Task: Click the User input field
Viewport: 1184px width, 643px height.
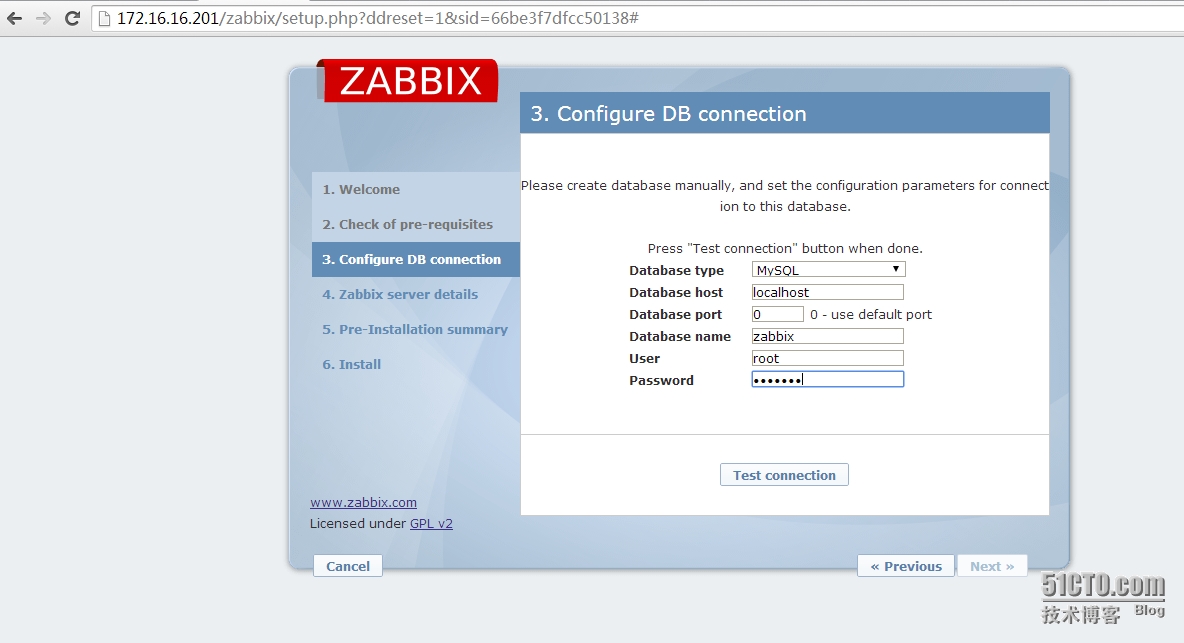Action: pyautogui.click(x=828, y=358)
